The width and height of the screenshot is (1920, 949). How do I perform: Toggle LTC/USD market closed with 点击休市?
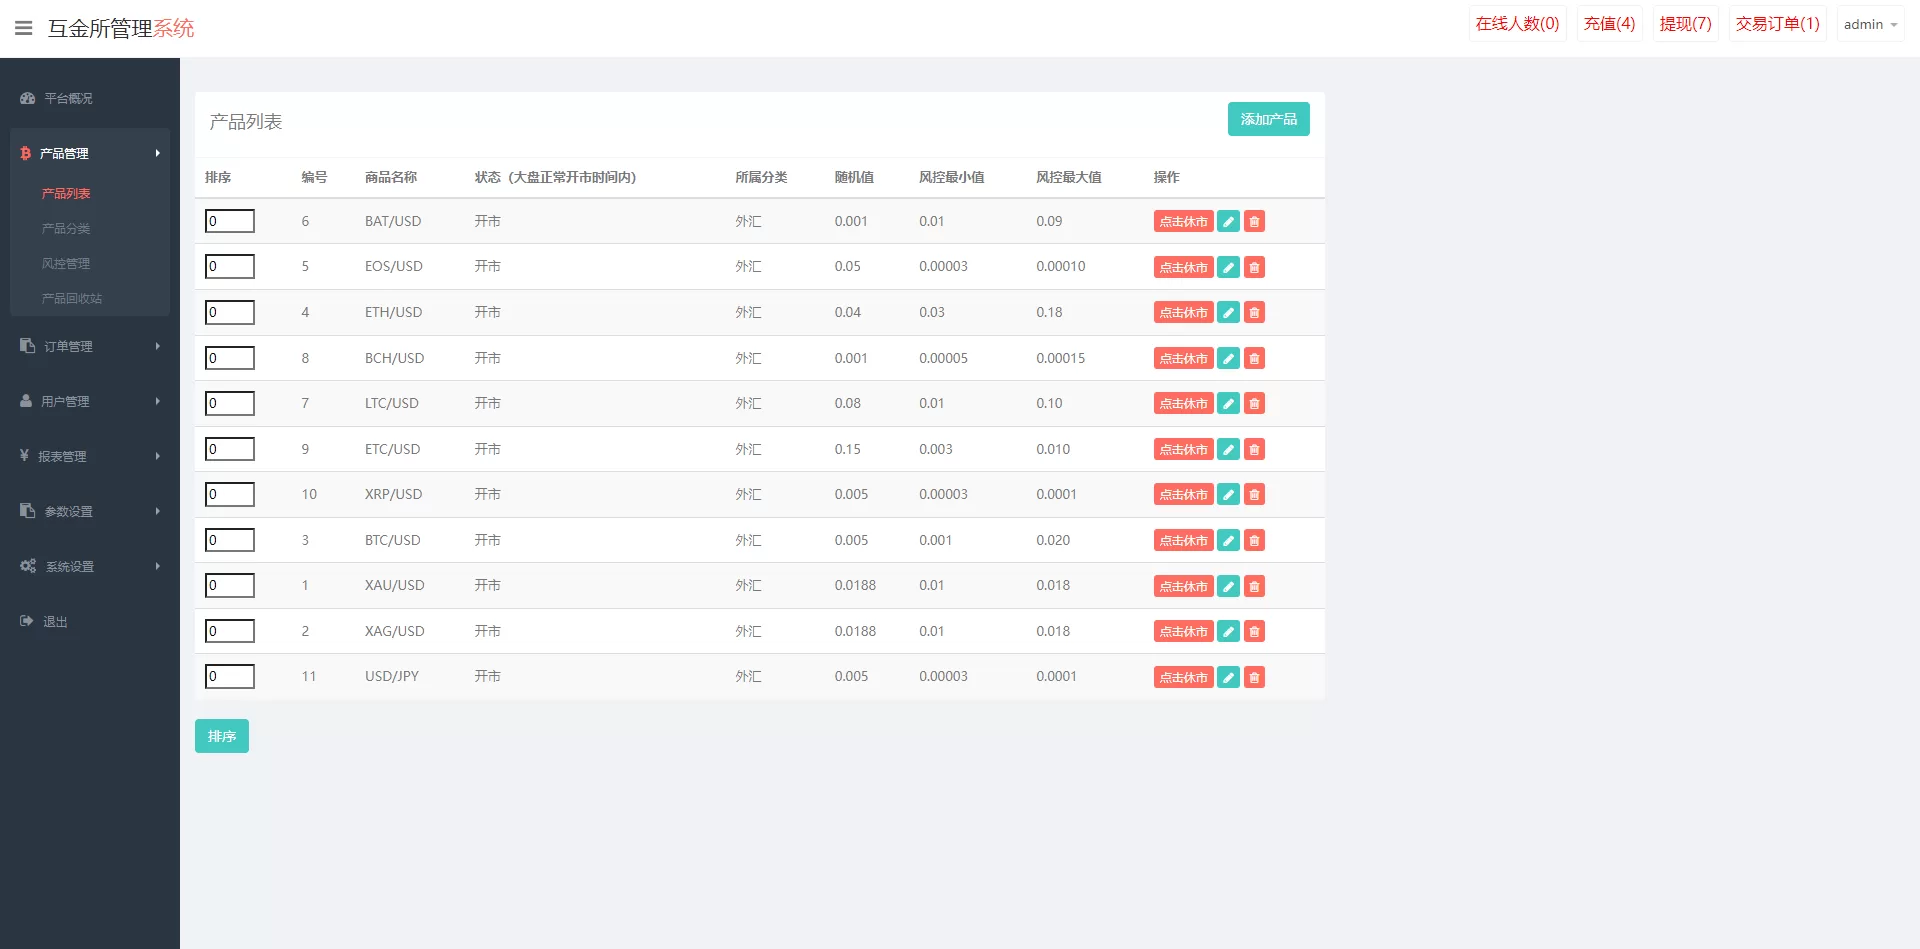click(x=1183, y=404)
